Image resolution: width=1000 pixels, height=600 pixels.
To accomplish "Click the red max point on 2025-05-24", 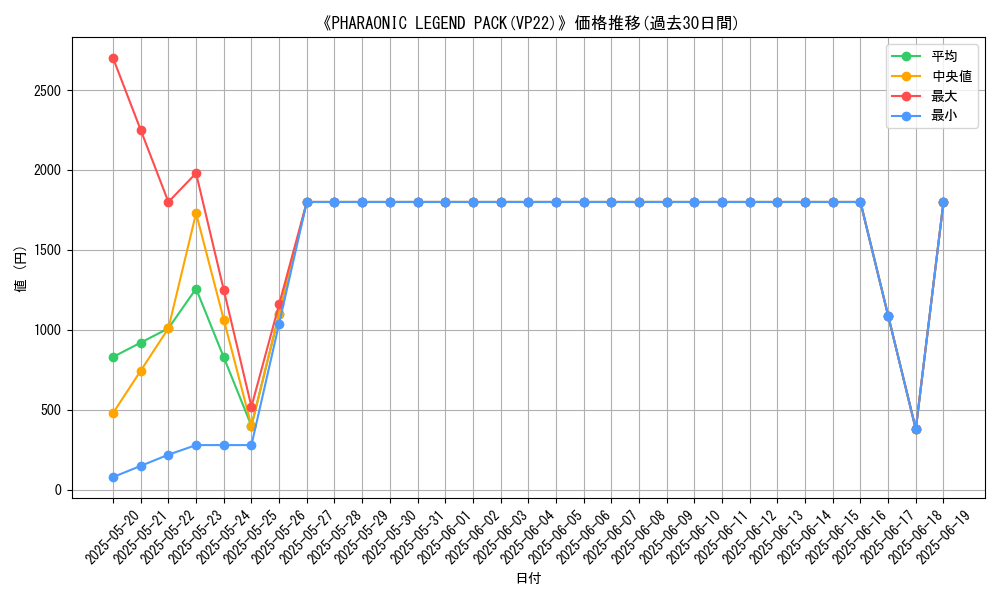I will (224, 291).
